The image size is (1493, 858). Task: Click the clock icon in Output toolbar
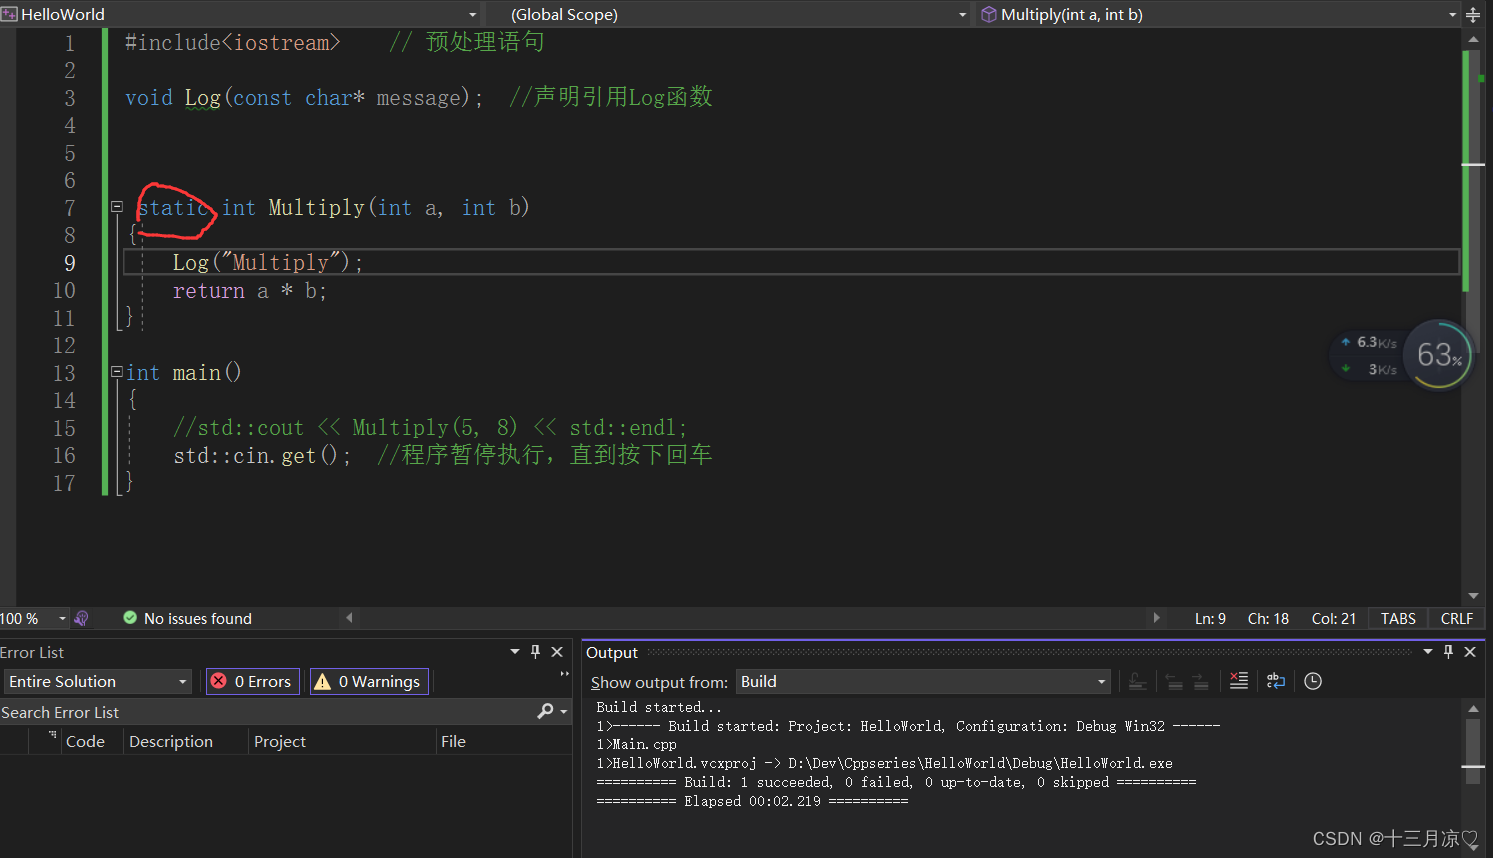(1312, 681)
